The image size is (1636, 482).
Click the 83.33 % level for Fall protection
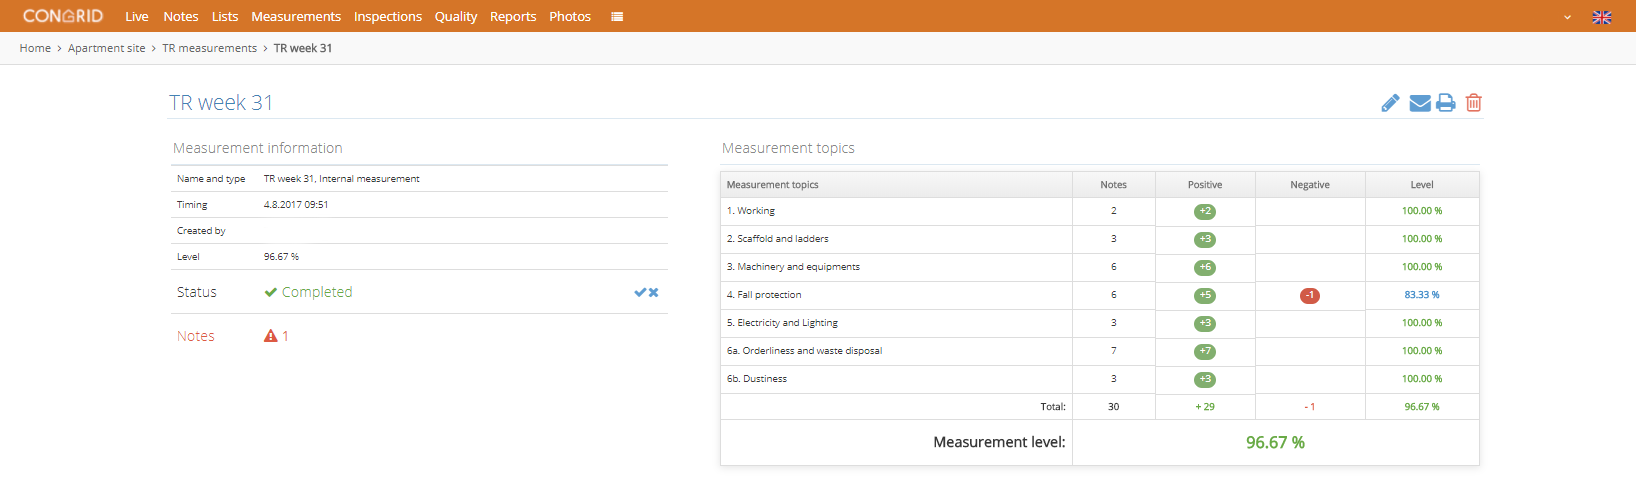1422,295
